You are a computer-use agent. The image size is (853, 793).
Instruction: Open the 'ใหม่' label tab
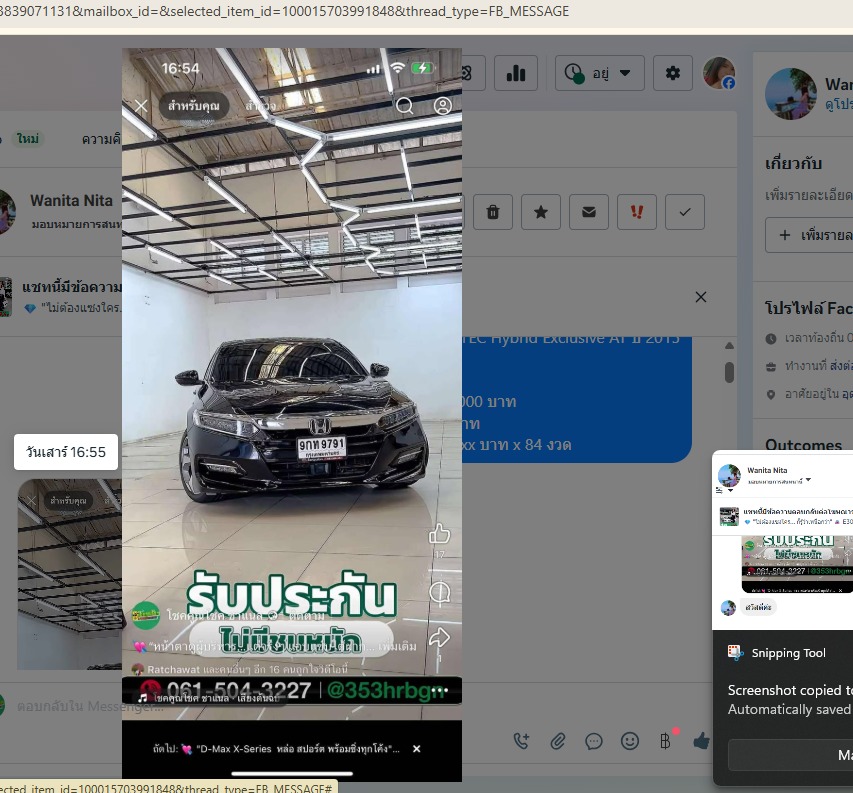(x=28, y=139)
